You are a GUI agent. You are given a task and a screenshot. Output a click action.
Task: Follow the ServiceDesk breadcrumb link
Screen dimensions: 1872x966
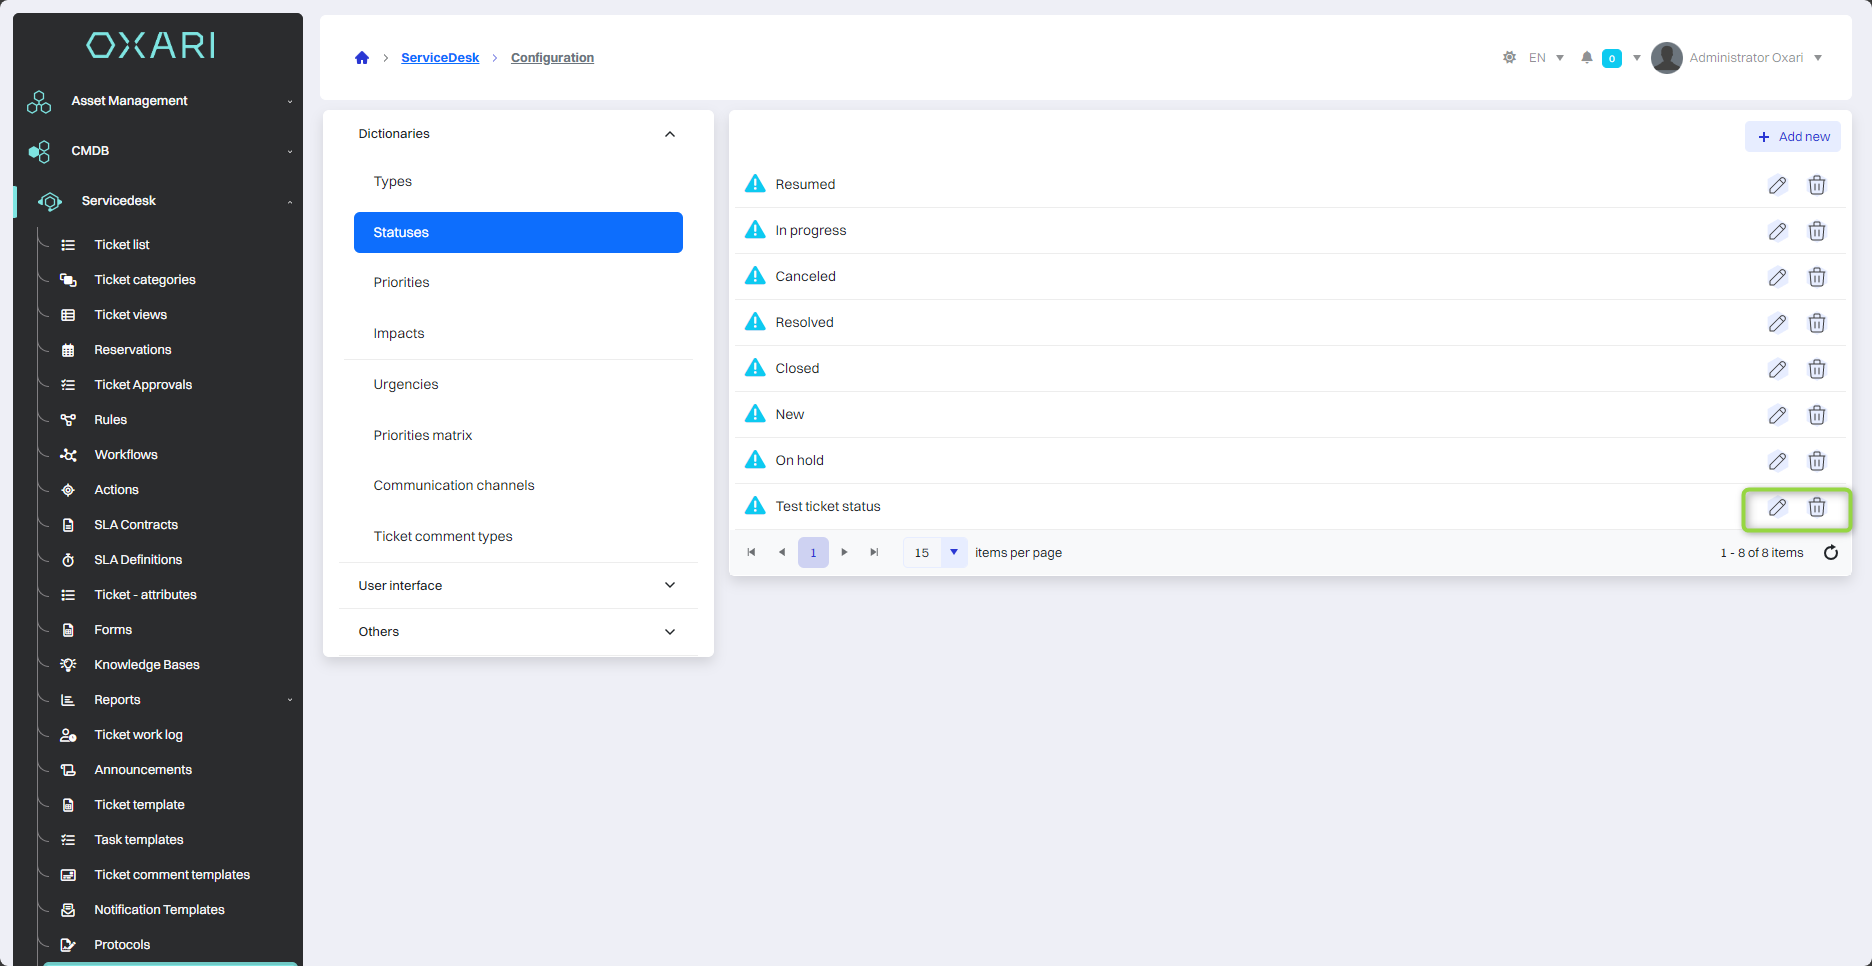tap(440, 58)
